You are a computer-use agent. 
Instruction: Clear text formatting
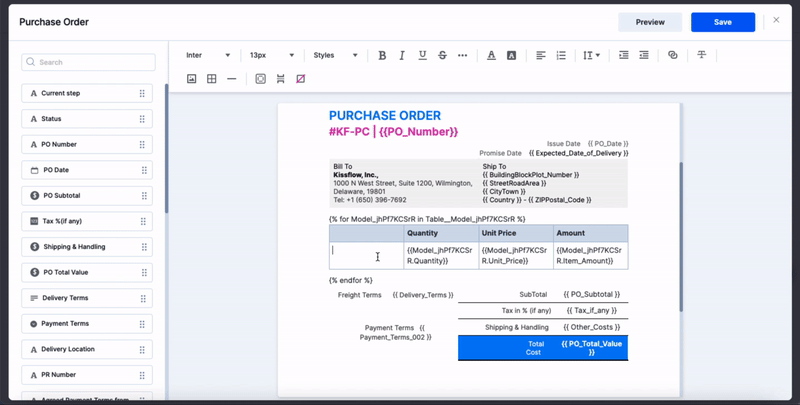(x=702, y=55)
